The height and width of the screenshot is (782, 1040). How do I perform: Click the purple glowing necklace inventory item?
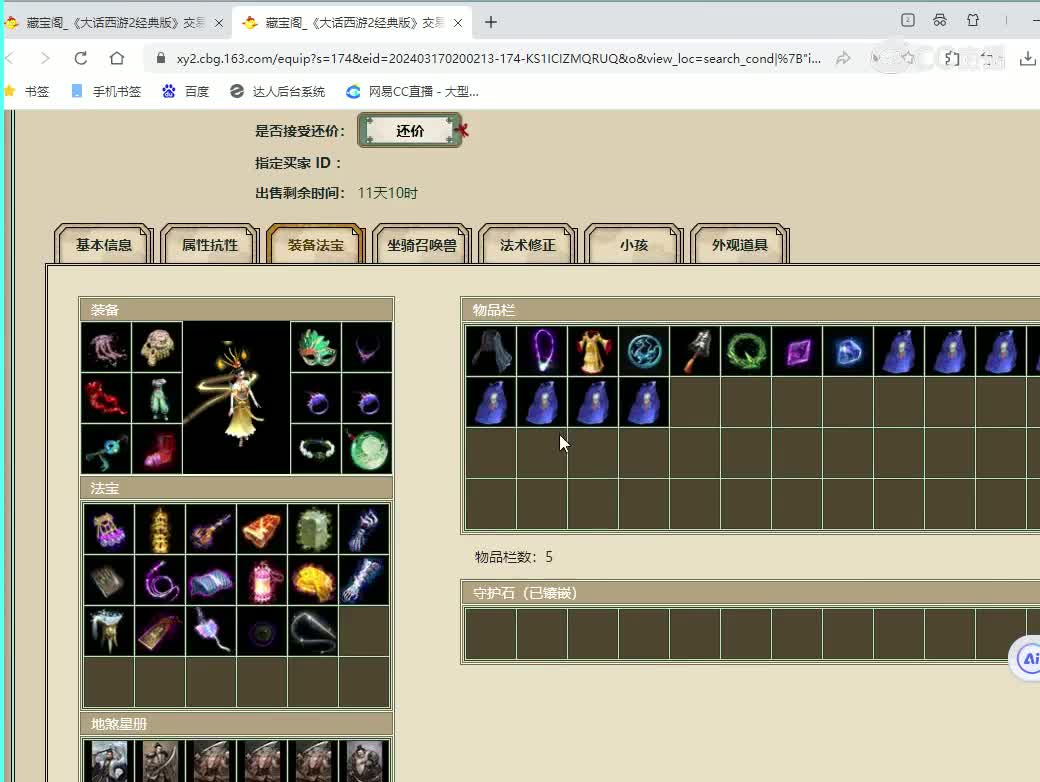(x=542, y=350)
